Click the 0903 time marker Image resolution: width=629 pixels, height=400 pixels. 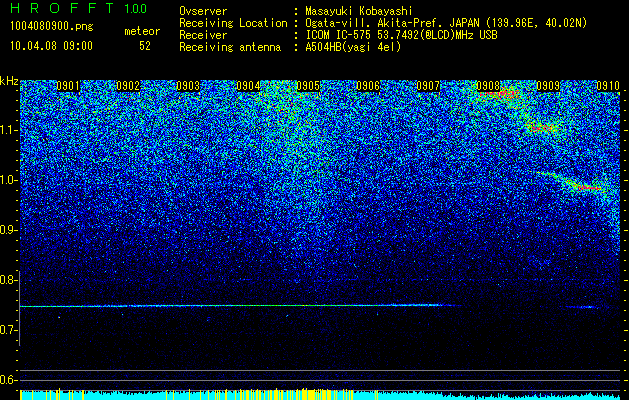(188, 86)
